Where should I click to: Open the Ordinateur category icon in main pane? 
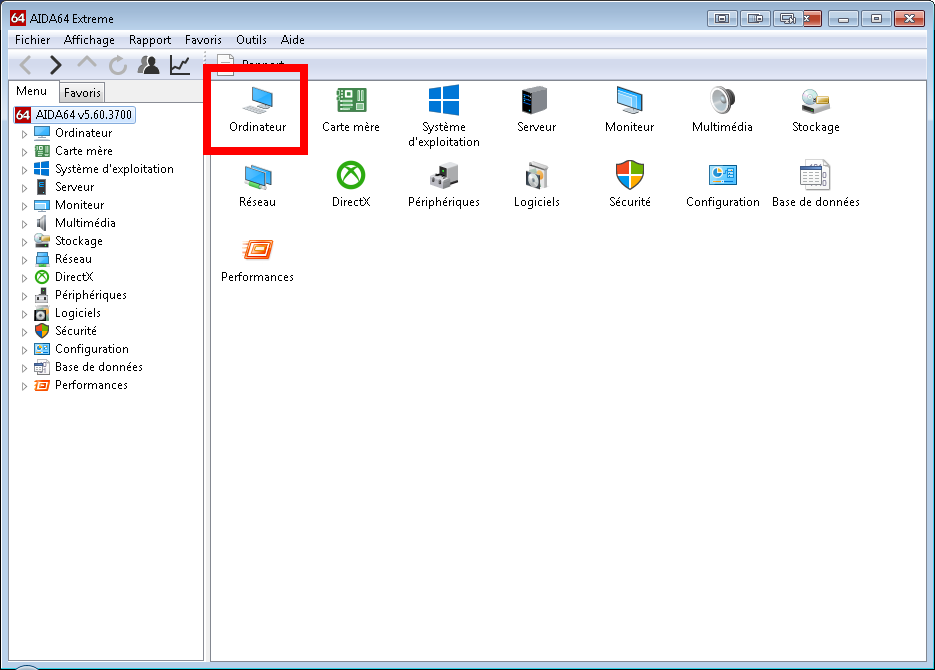tap(258, 101)
